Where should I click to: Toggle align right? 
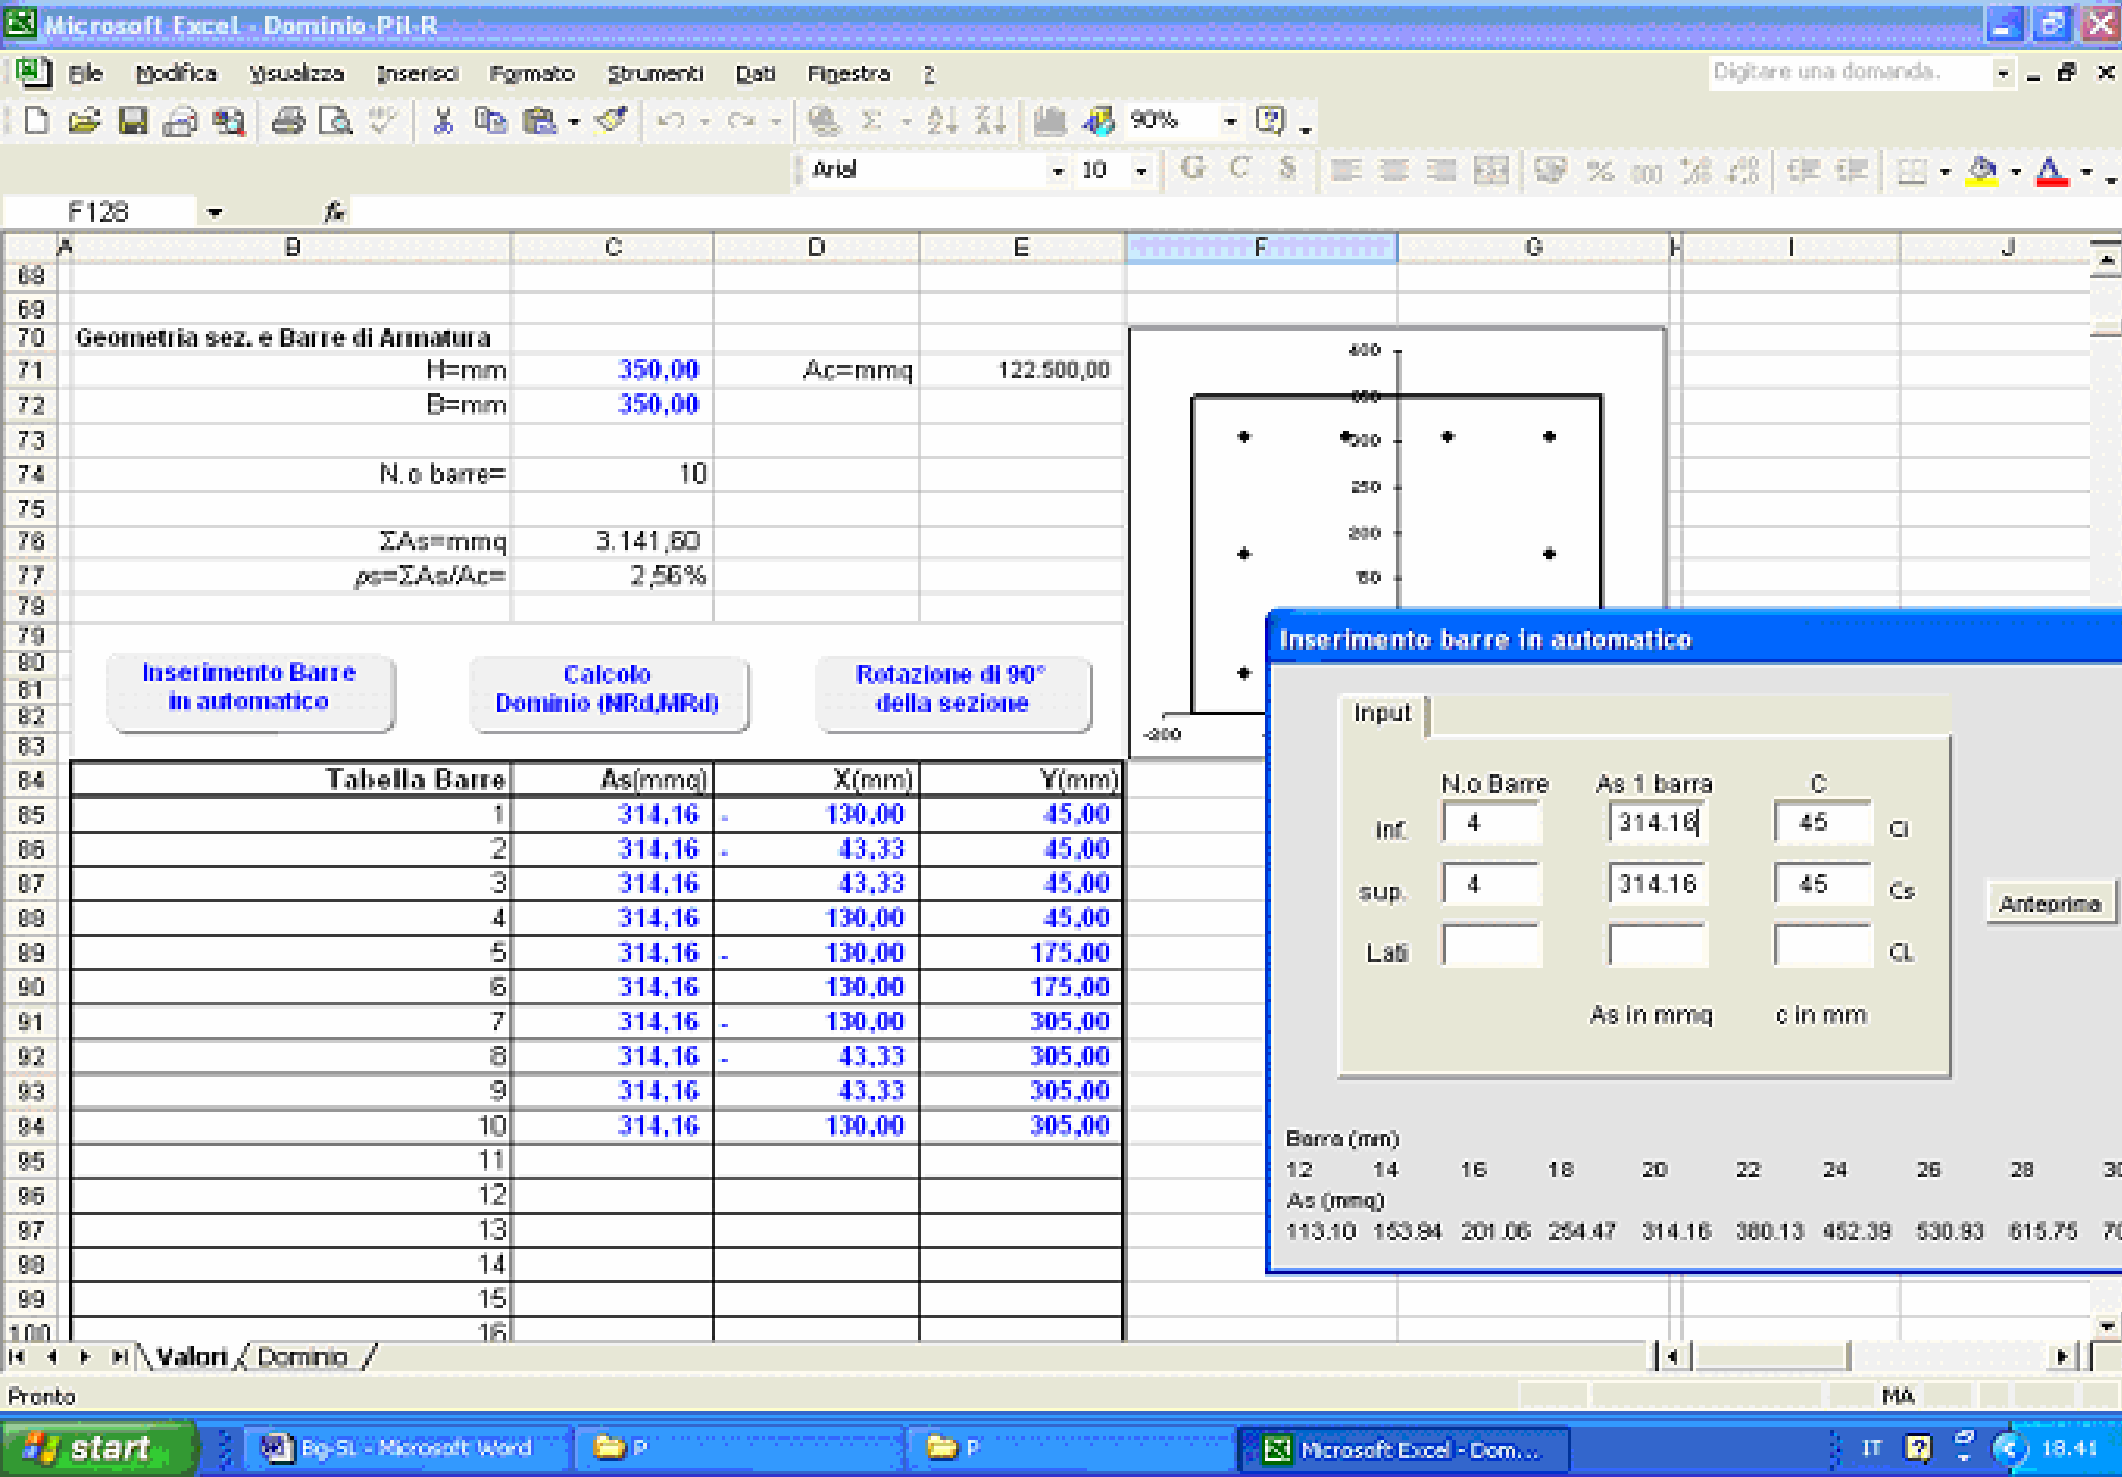pyautogui.click(x=1442, y=171)
